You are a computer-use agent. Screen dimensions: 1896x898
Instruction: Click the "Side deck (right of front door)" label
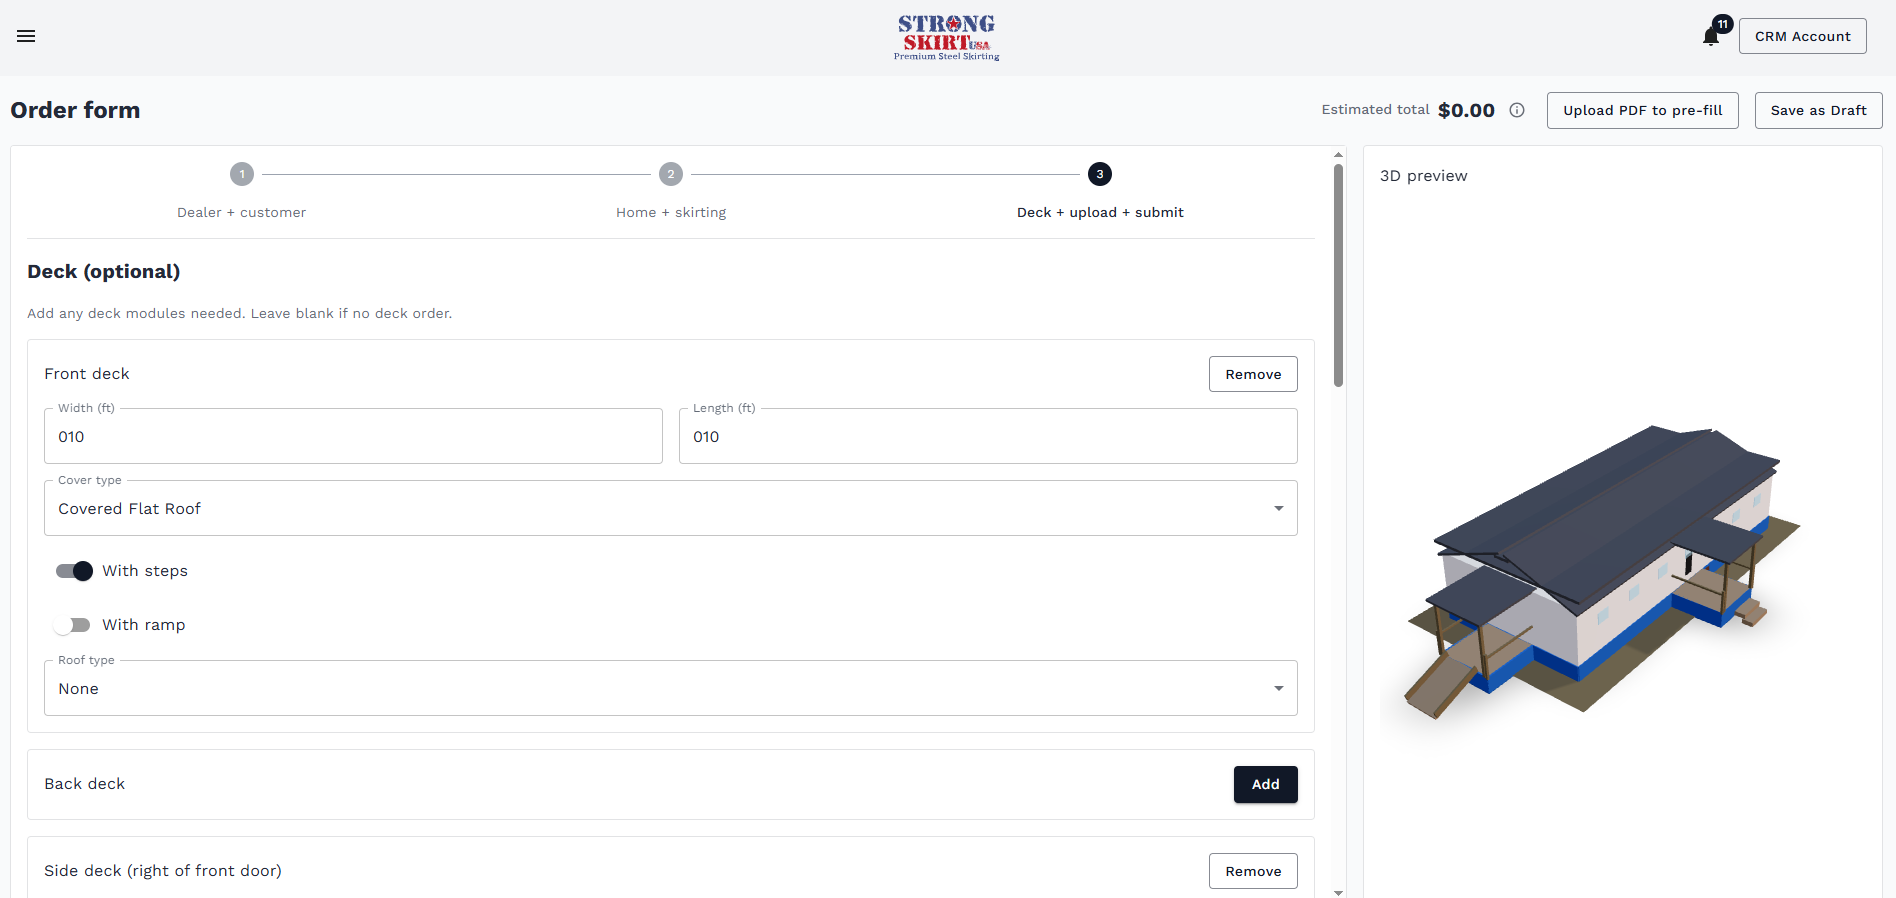(x=163, y=871)
